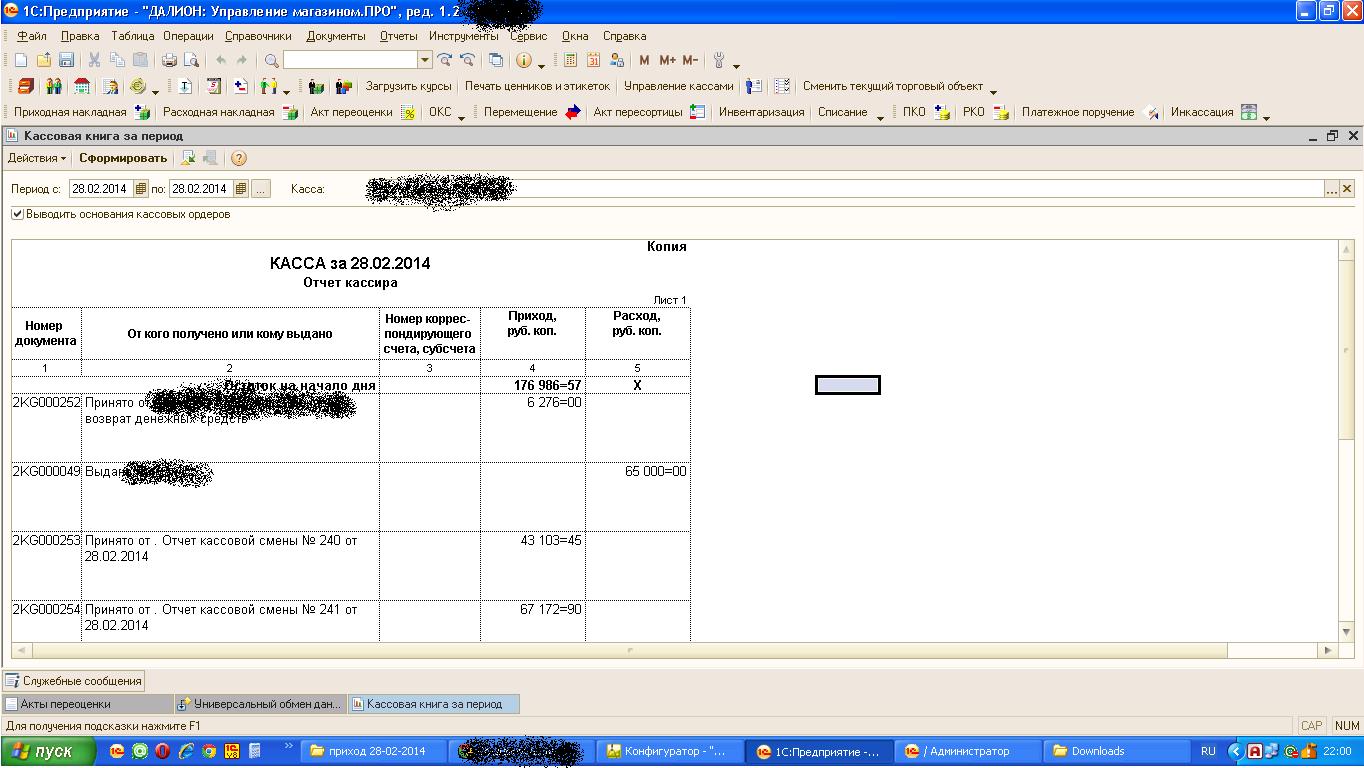This screenshot has width=1364, height=768.
Task: Click the Save floppy disk icon
Action: [66, 60]
